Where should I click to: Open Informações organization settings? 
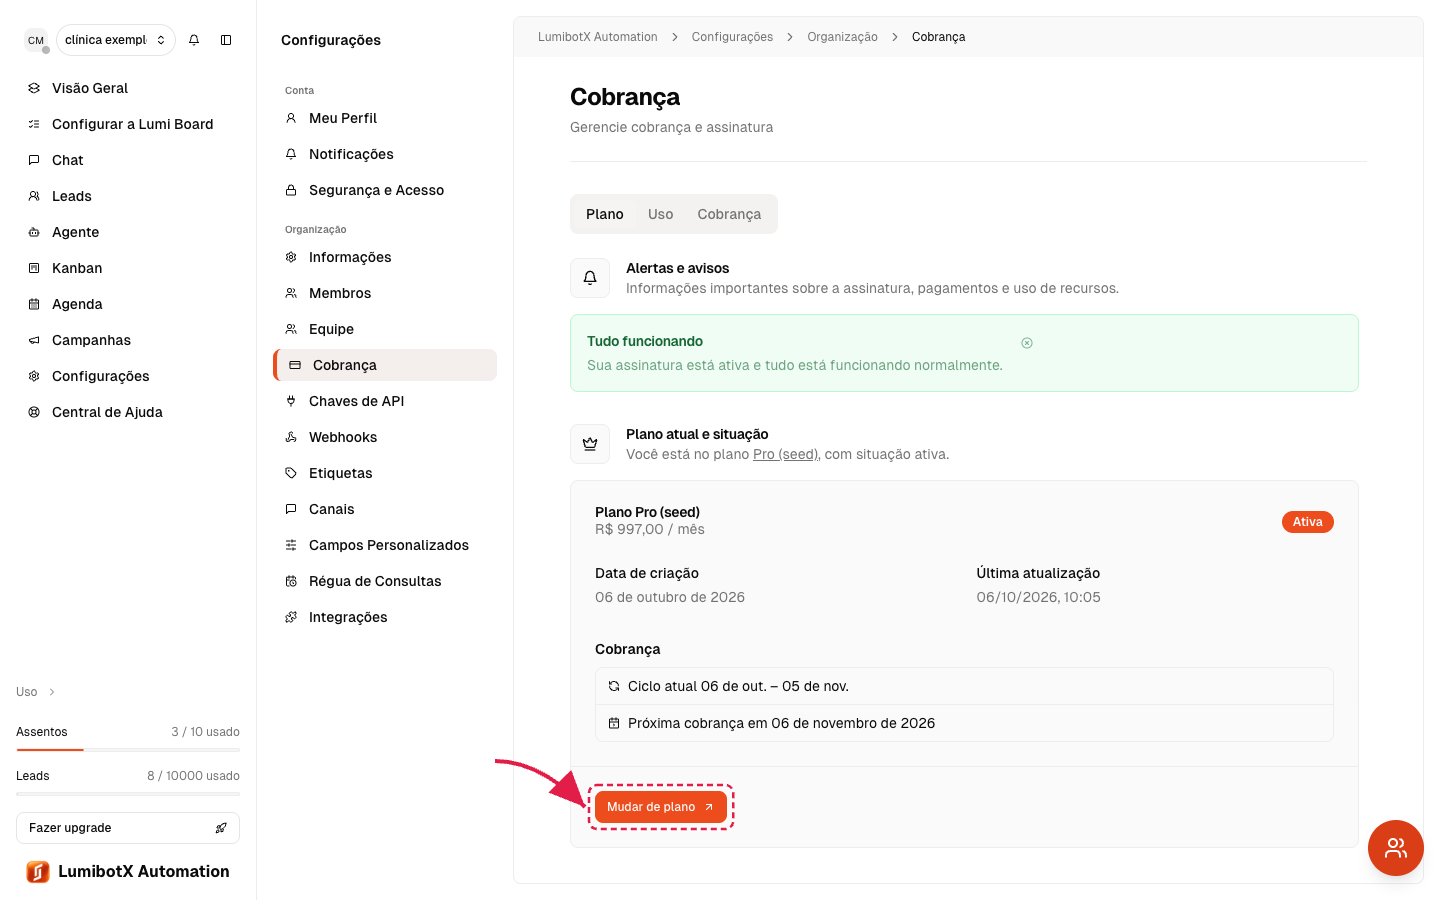coord(385,257)
